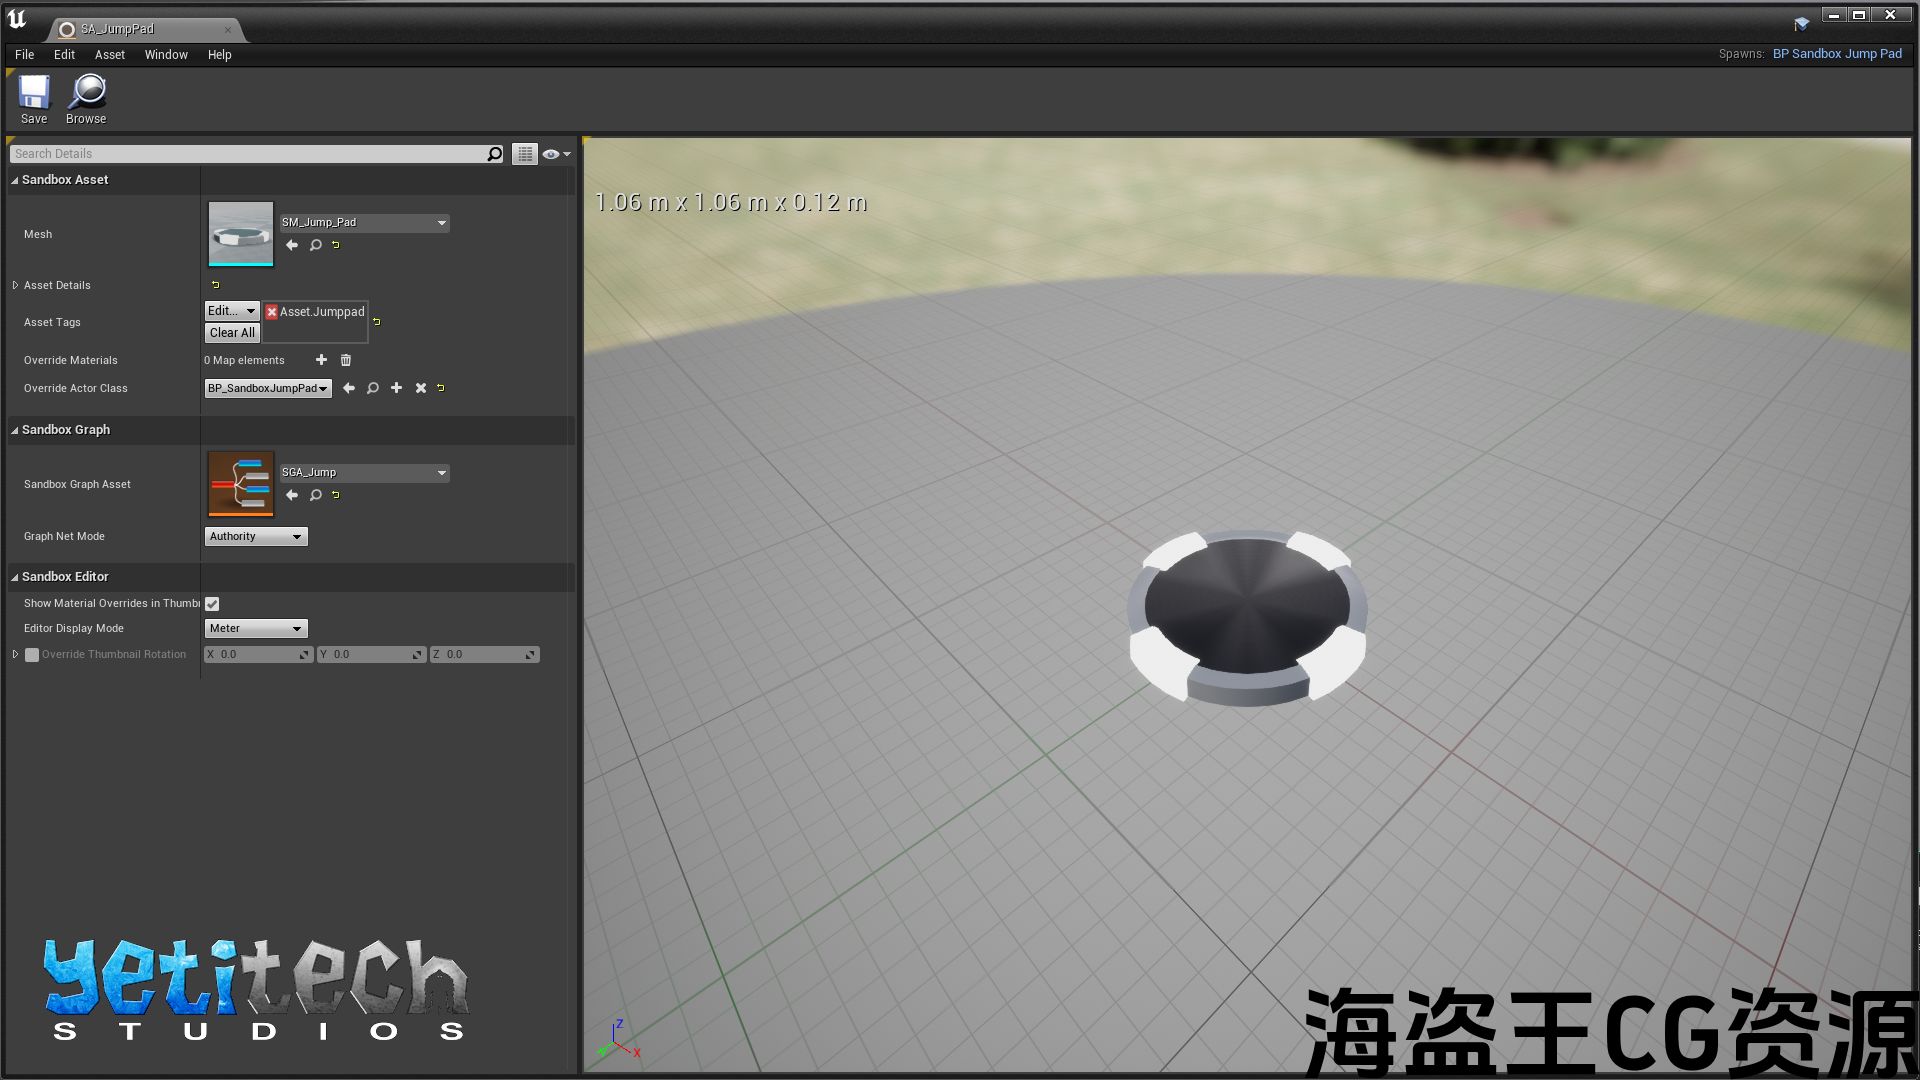Open Graph Net Mode Authority dropdown
The width and height of the screenshot is (1920, 1080).
[x=256, y=537]
